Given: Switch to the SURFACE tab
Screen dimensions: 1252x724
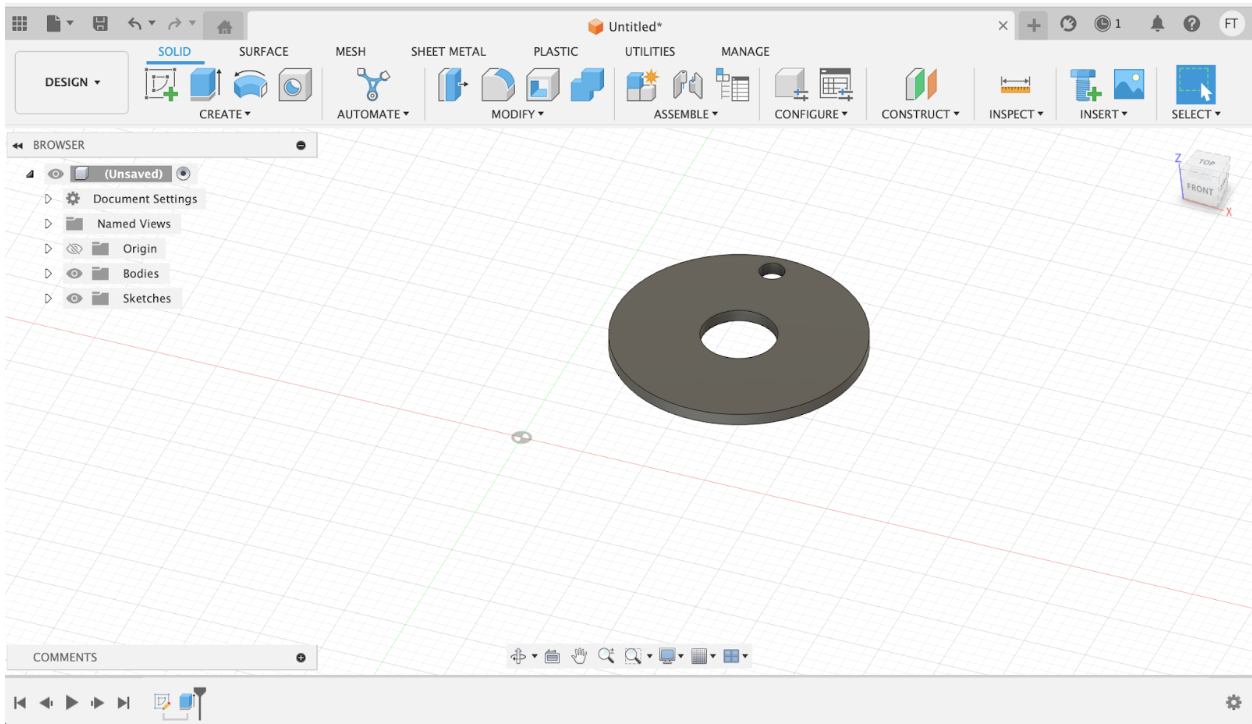Looking at the screenshot, I should pyautogui.click(x=263, y=52).
